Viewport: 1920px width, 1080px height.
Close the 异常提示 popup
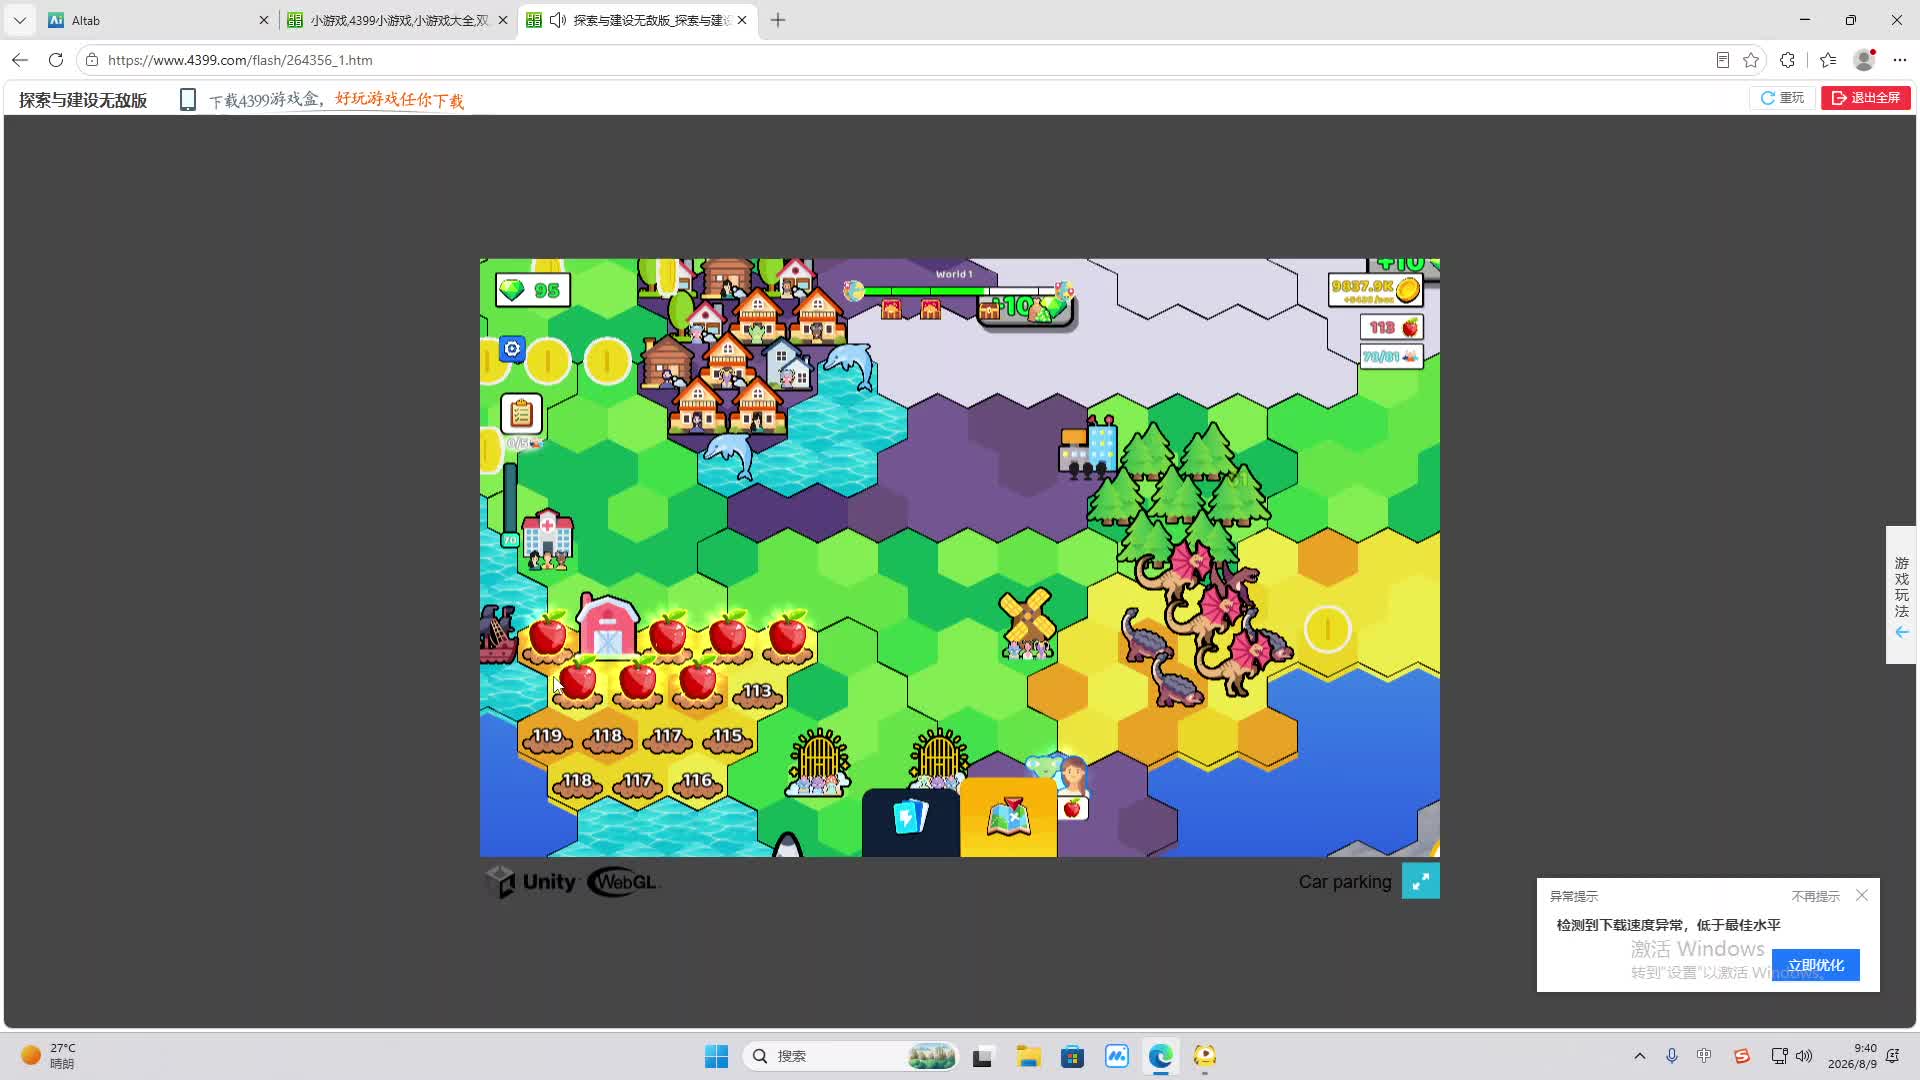point(1862,895)
